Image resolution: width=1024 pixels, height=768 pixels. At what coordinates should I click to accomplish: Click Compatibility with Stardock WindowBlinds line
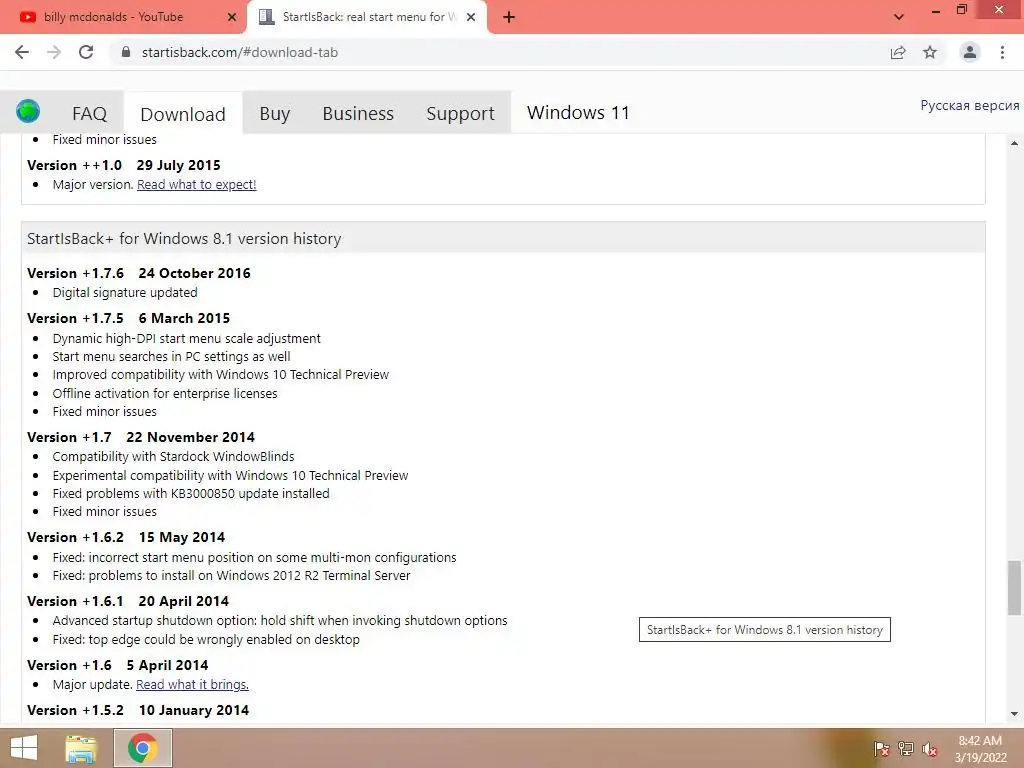click(x=173, y=456)
